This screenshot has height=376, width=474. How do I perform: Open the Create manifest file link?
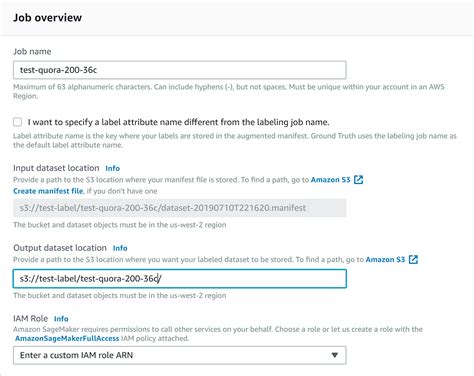click(48, 191)
